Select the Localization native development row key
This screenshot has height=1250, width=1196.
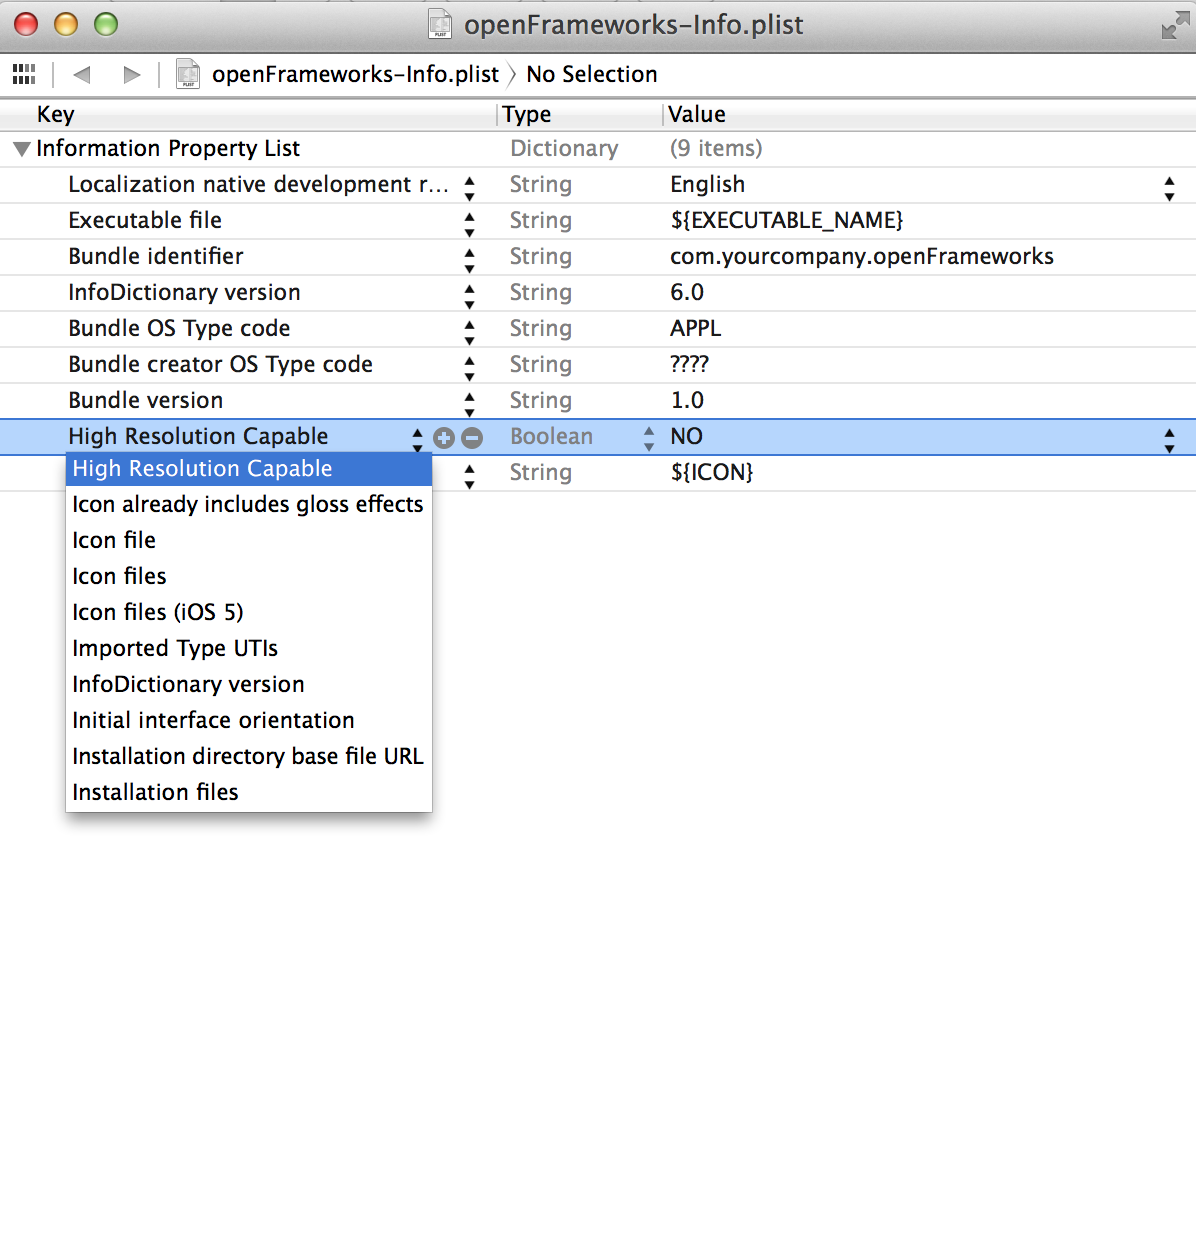coord(258,184)
